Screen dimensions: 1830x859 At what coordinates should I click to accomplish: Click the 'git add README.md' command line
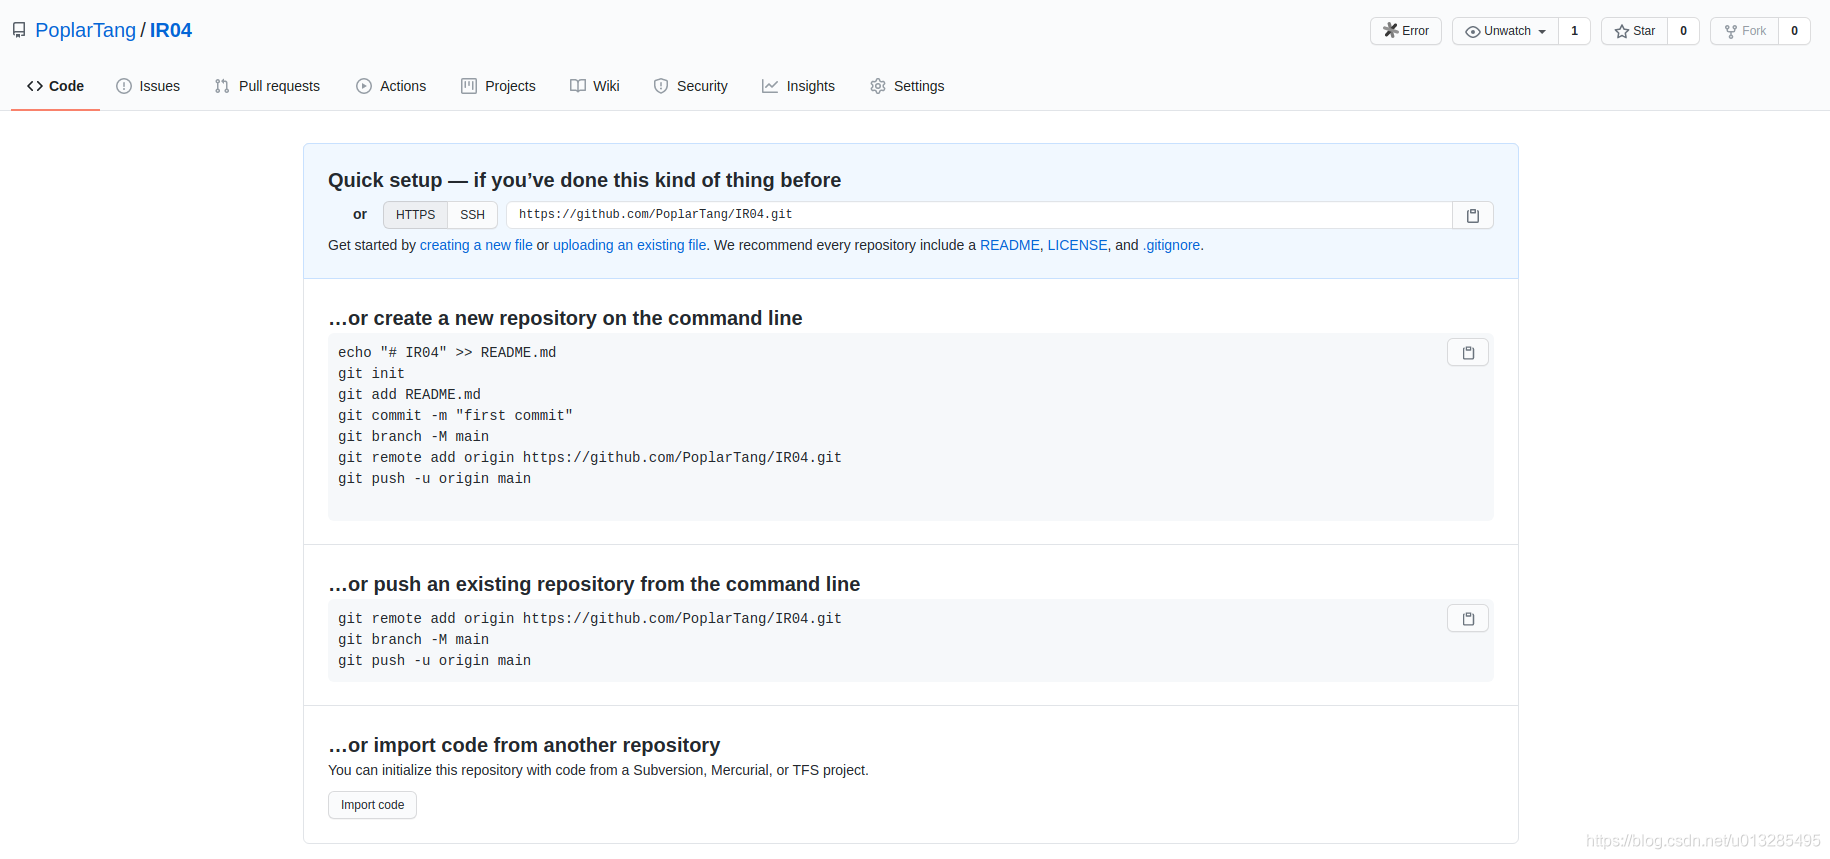409,394
